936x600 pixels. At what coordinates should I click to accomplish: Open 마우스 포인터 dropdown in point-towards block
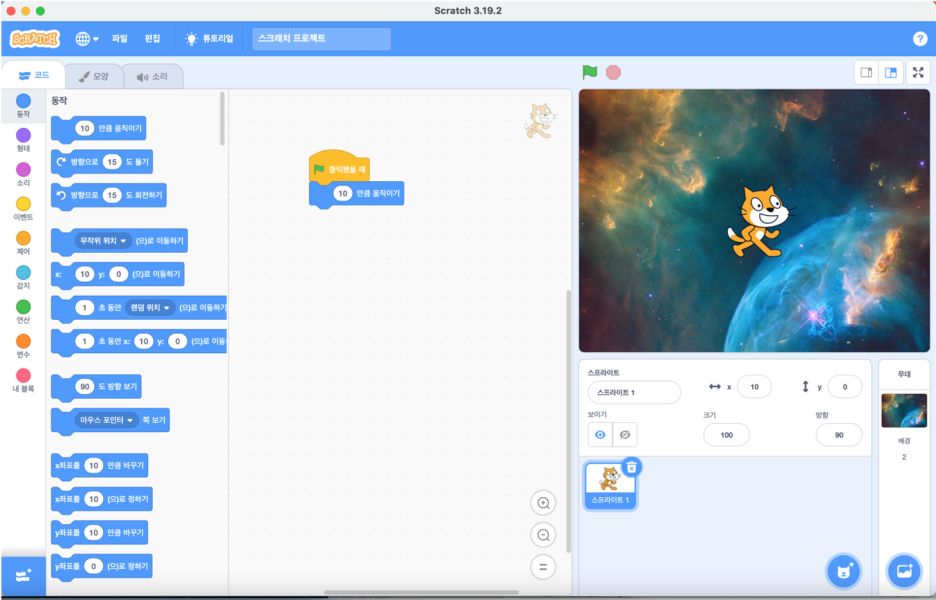(106, 420)
